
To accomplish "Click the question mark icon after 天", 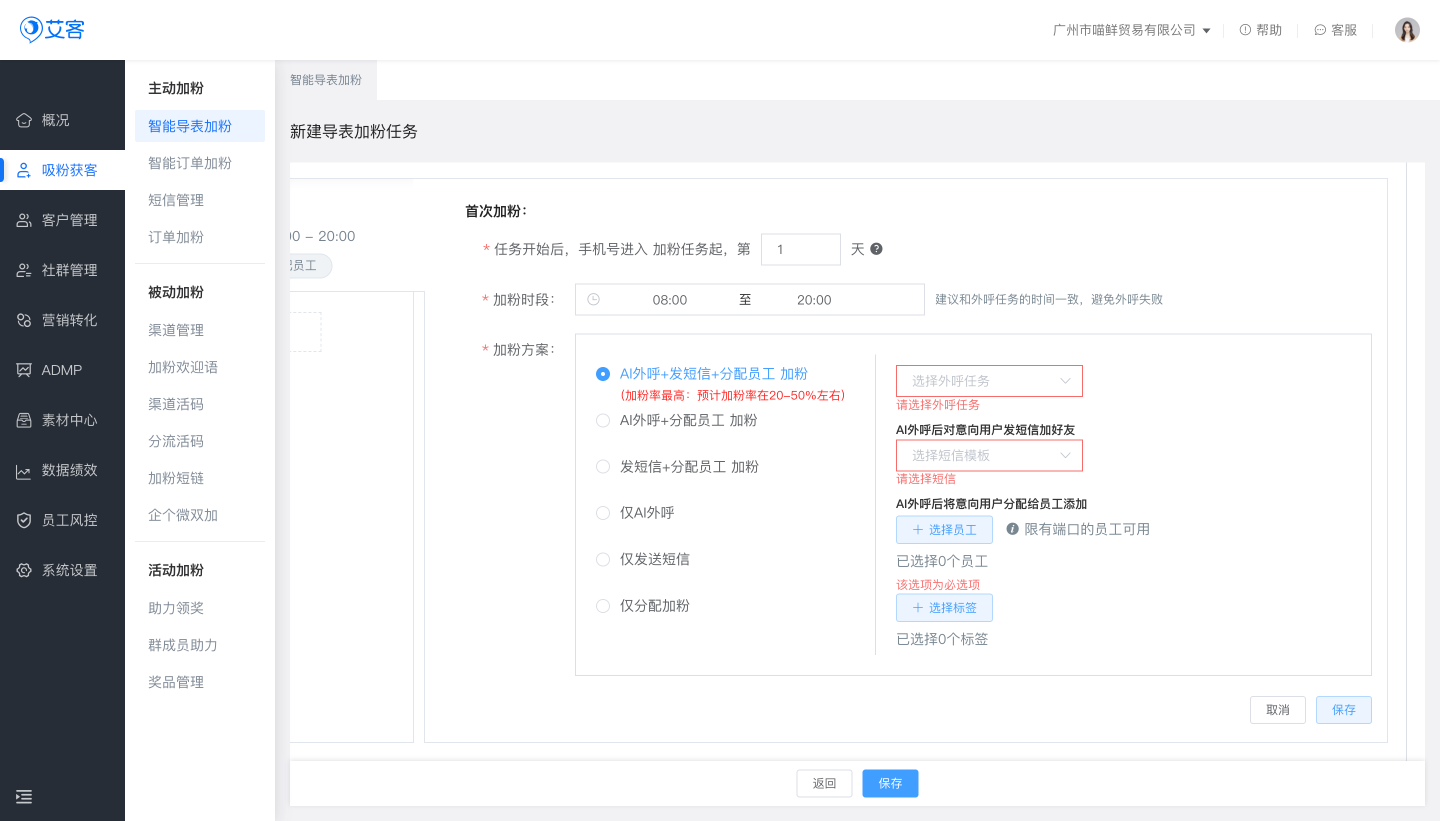I will [876, 249].
